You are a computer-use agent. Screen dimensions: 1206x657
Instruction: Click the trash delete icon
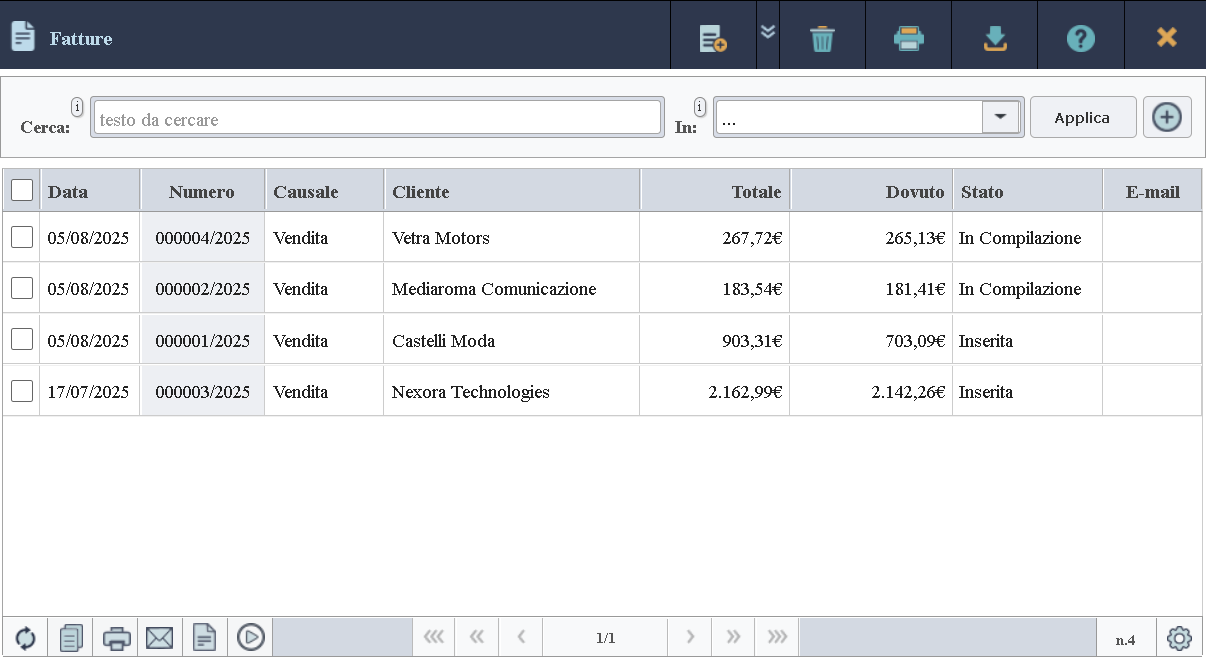822,38
